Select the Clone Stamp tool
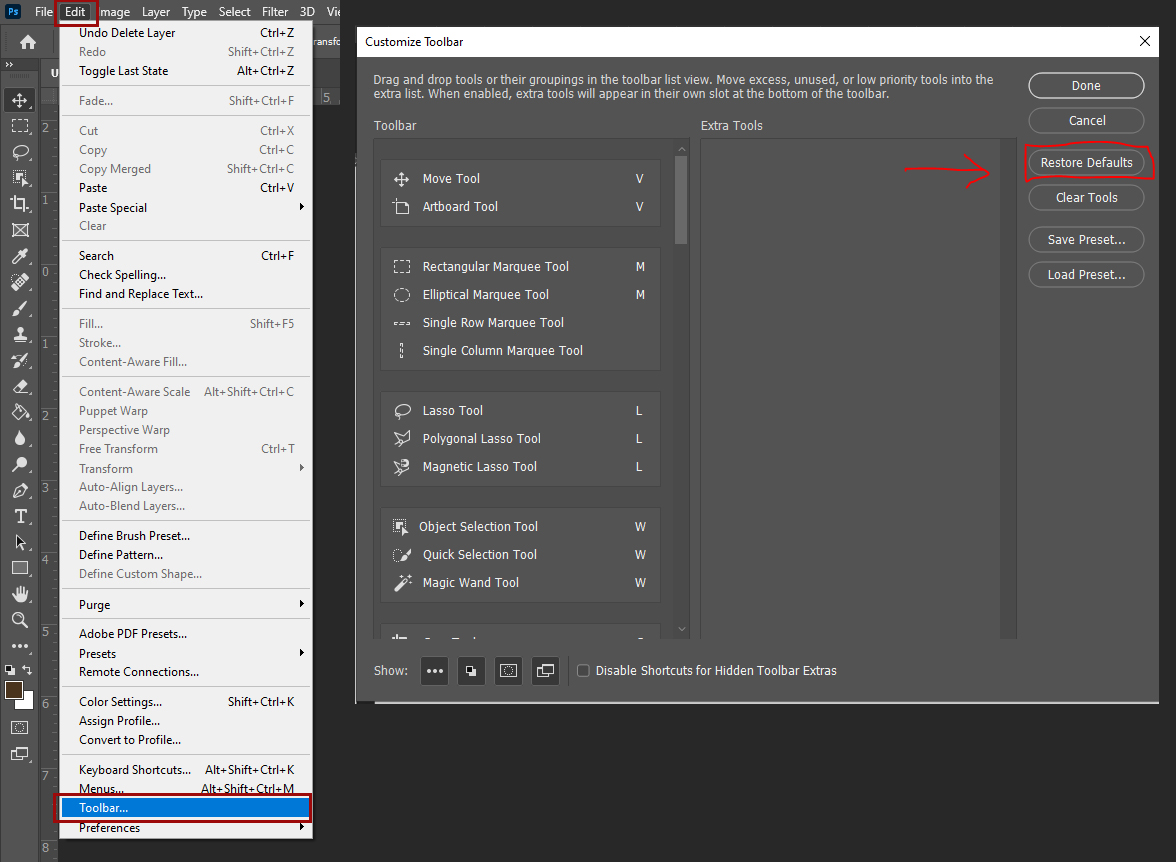1176x862 pixels. pos(20,335)
